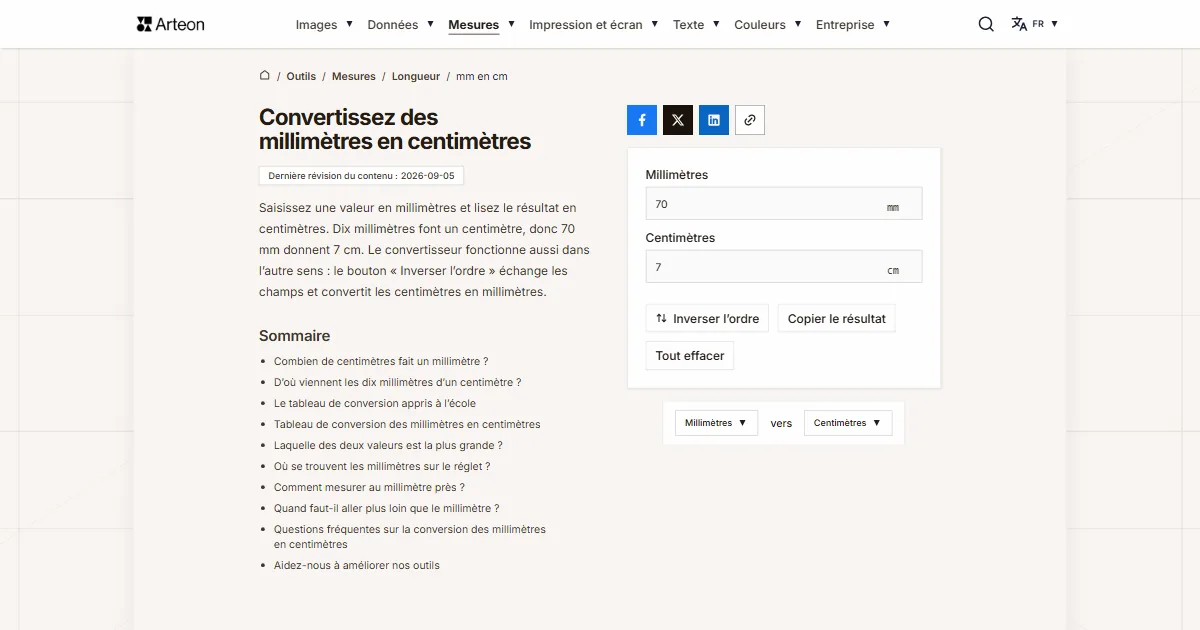Click Copier le résultat button

[x=837, y=319]
